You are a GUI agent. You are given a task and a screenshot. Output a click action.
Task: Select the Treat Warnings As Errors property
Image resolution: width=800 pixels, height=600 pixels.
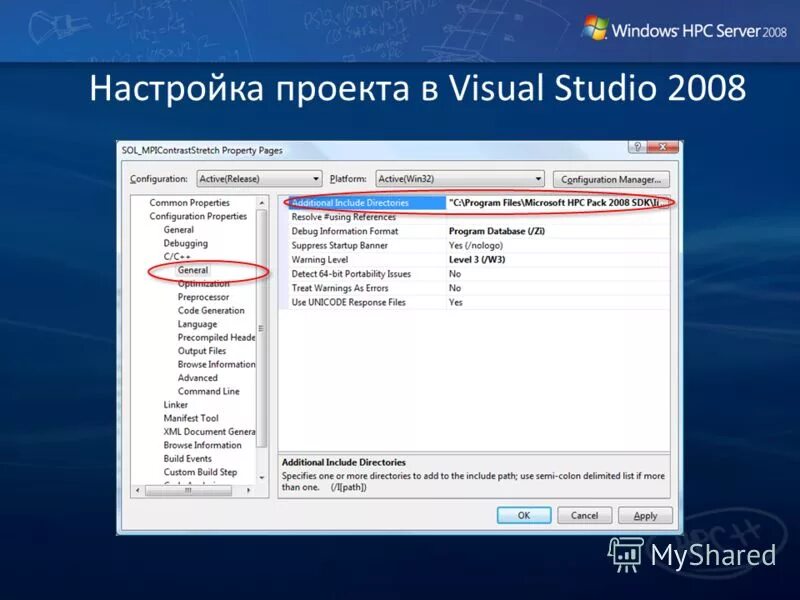pyautogui.click(x=340, y=288)
